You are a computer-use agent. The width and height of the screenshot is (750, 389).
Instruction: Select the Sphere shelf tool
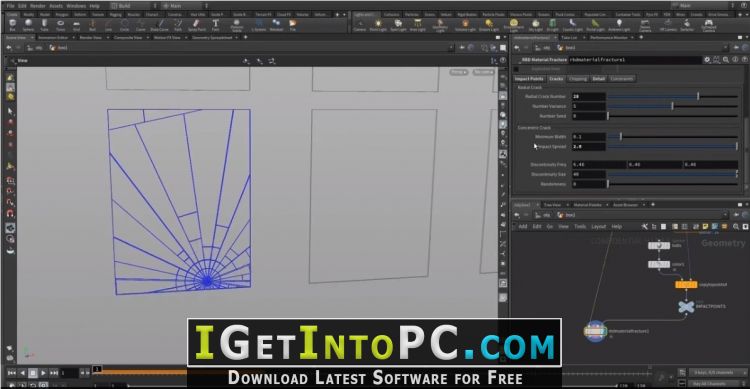click(28, 25)
